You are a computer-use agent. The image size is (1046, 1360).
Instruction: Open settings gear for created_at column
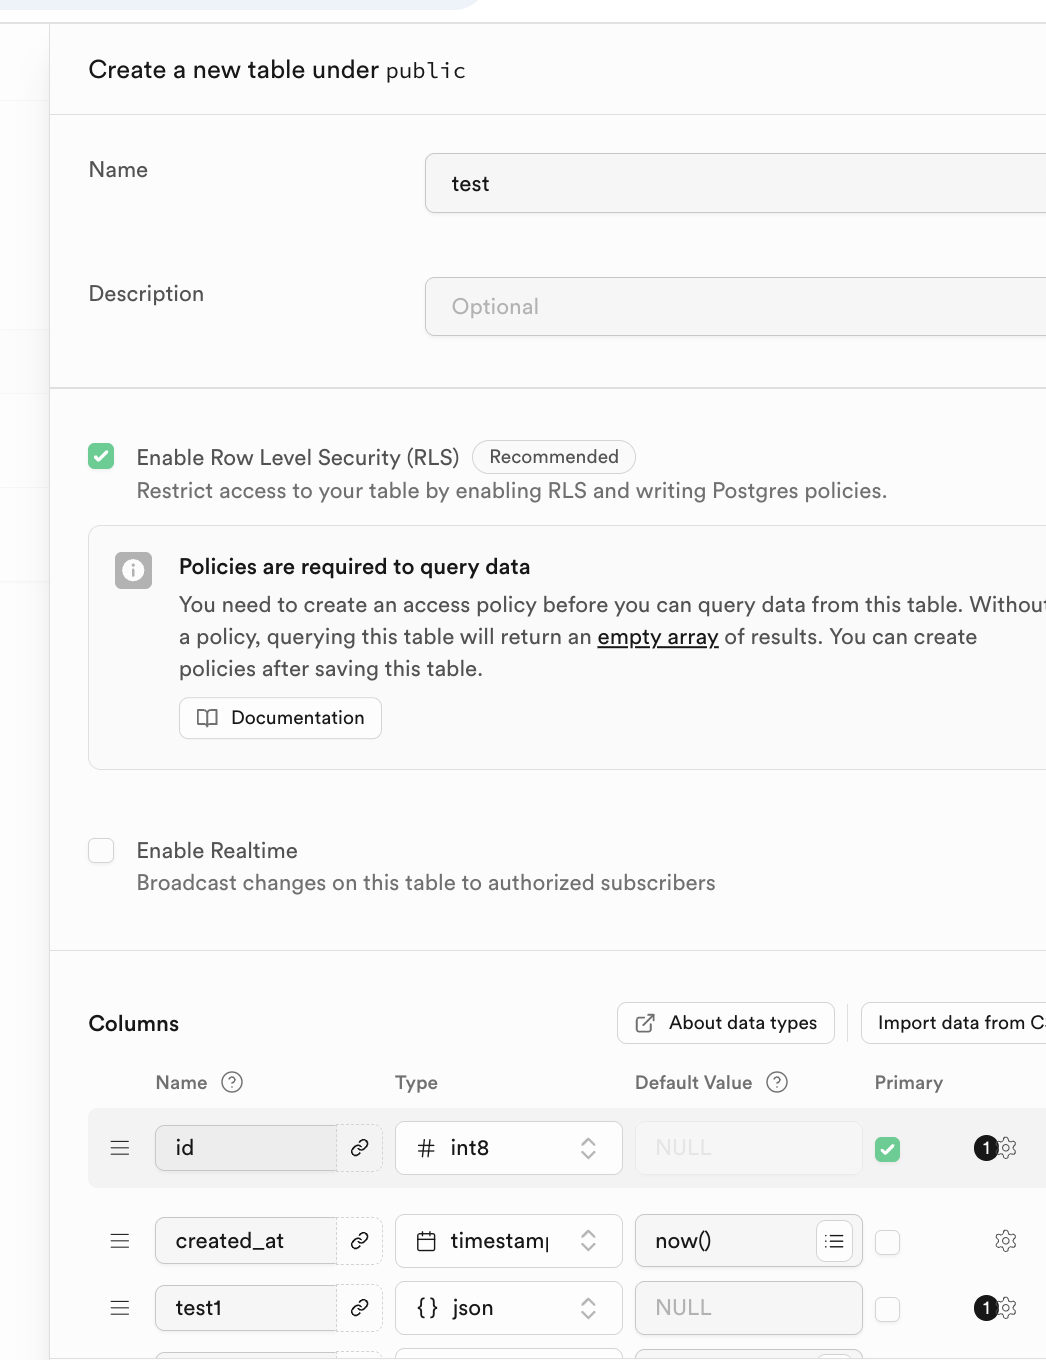coord(1005,1241)
